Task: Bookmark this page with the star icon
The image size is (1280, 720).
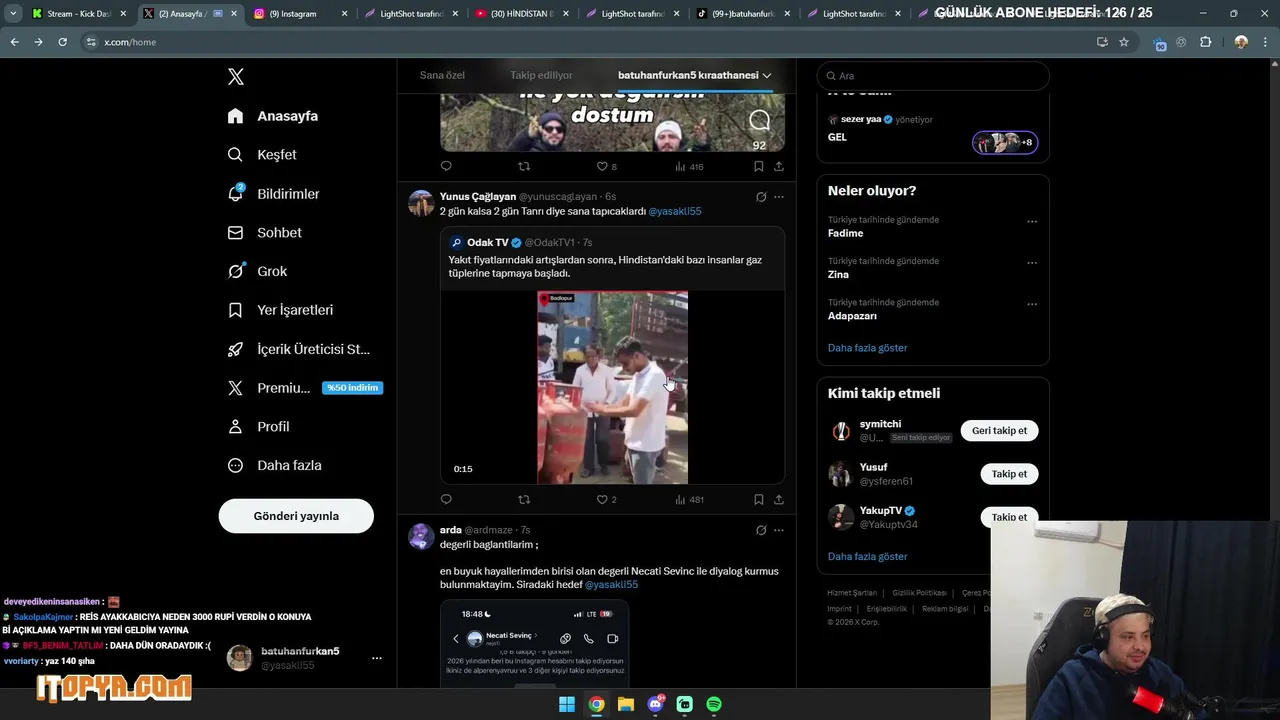Action: tap(1124, 42)
